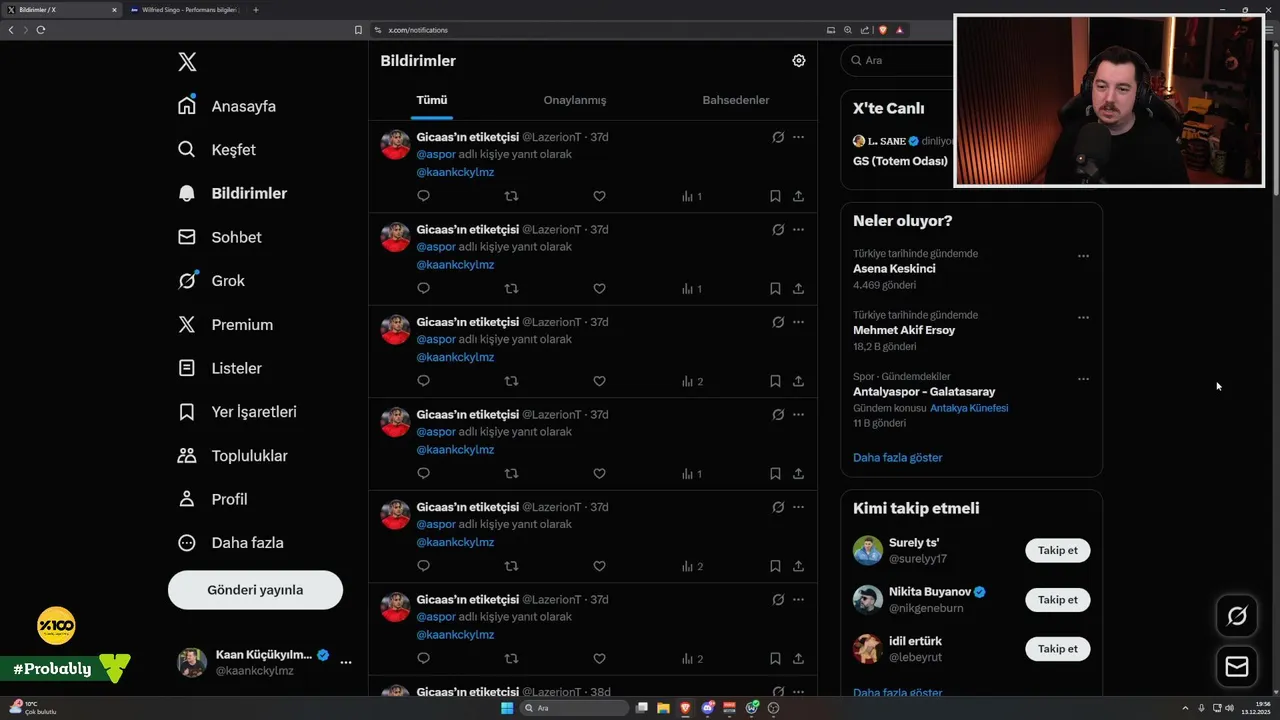Click the Antakya Künefesi link

[x=969, y=408]
